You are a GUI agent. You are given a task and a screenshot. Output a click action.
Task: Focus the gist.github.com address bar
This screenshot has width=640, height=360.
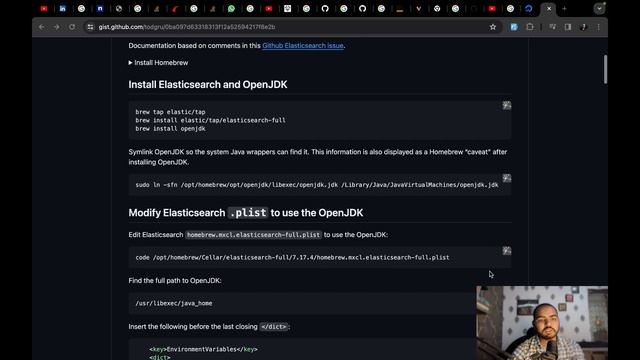(x=286, y=27)
